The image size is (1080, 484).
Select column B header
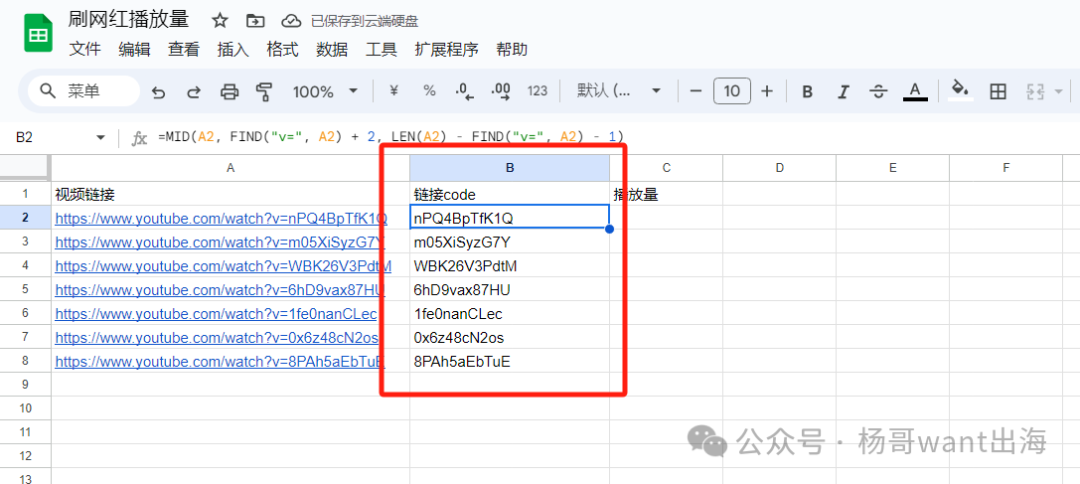(x=510, y=167)
